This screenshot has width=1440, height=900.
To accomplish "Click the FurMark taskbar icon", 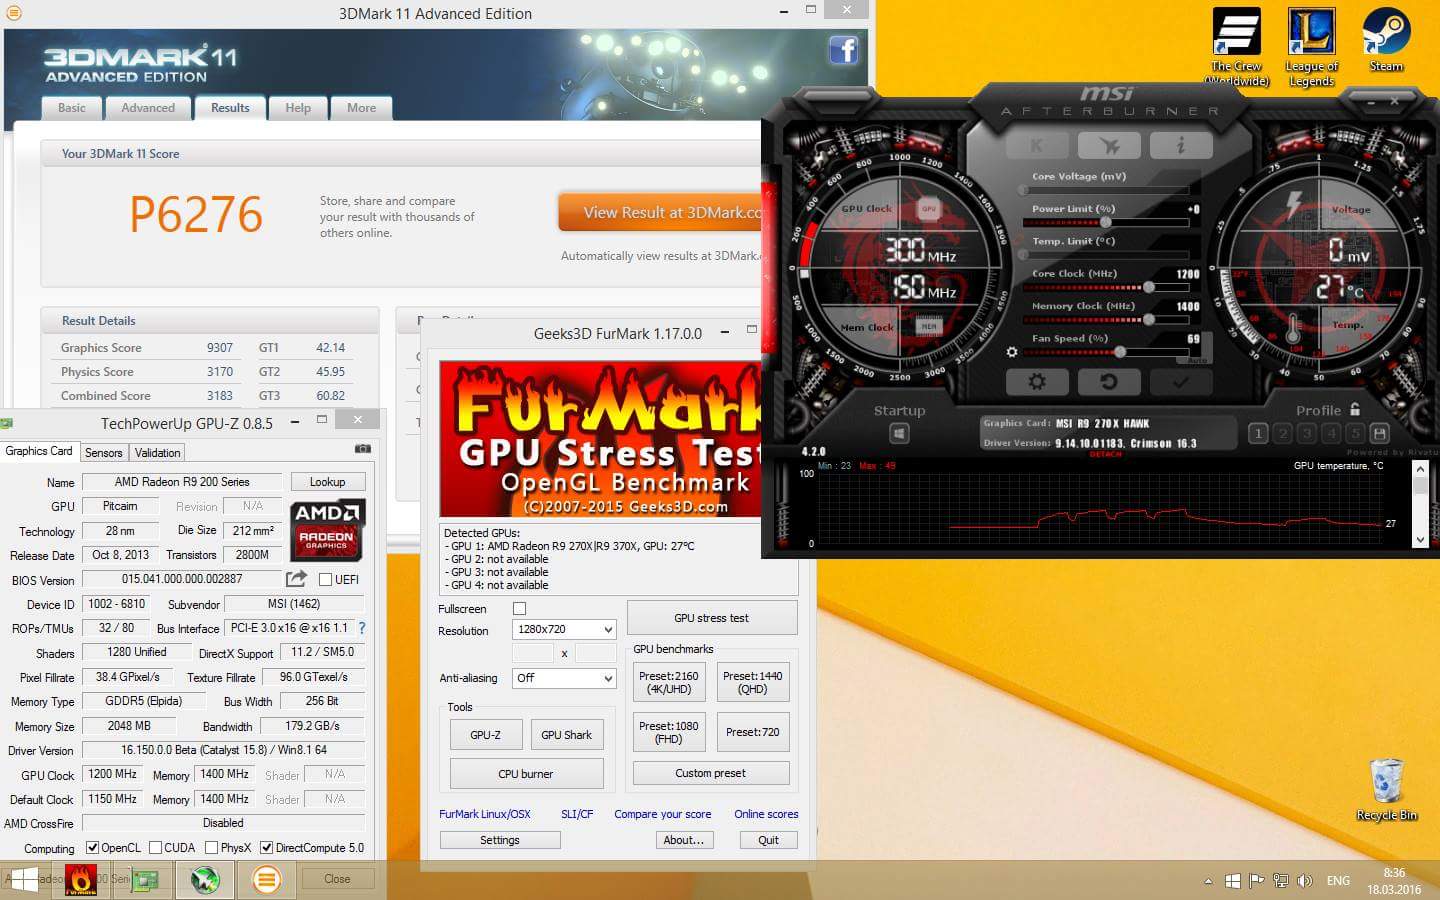I will coord(81,880).
